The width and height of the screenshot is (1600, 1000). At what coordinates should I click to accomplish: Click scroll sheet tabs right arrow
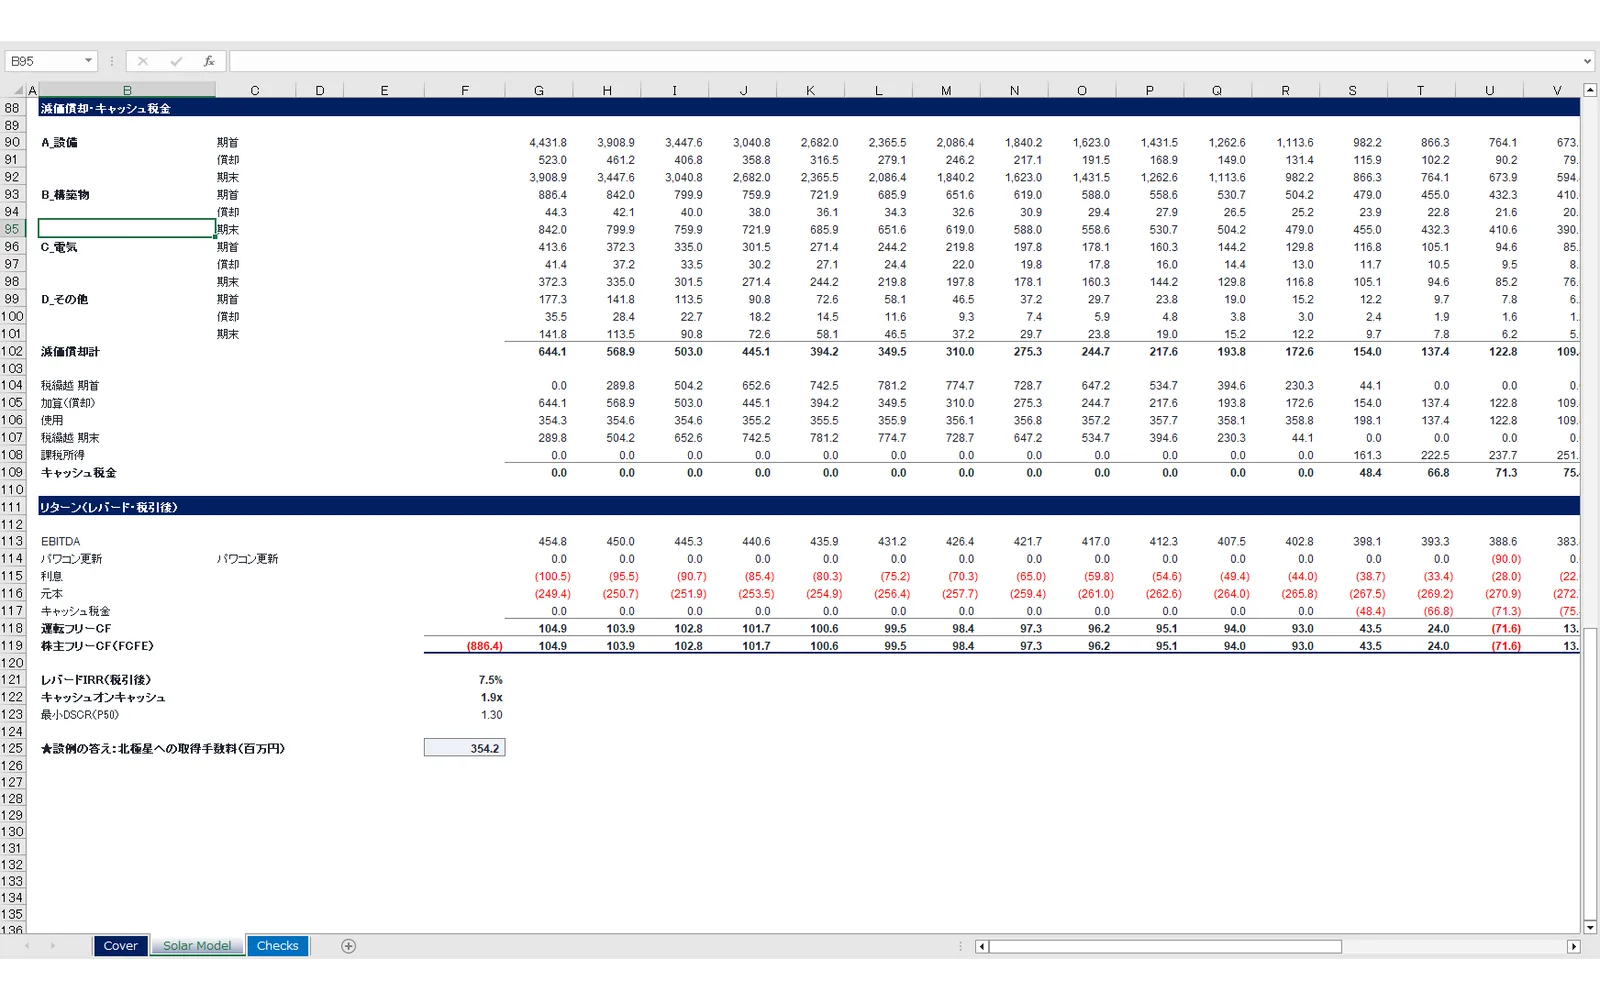pos(52,946)
